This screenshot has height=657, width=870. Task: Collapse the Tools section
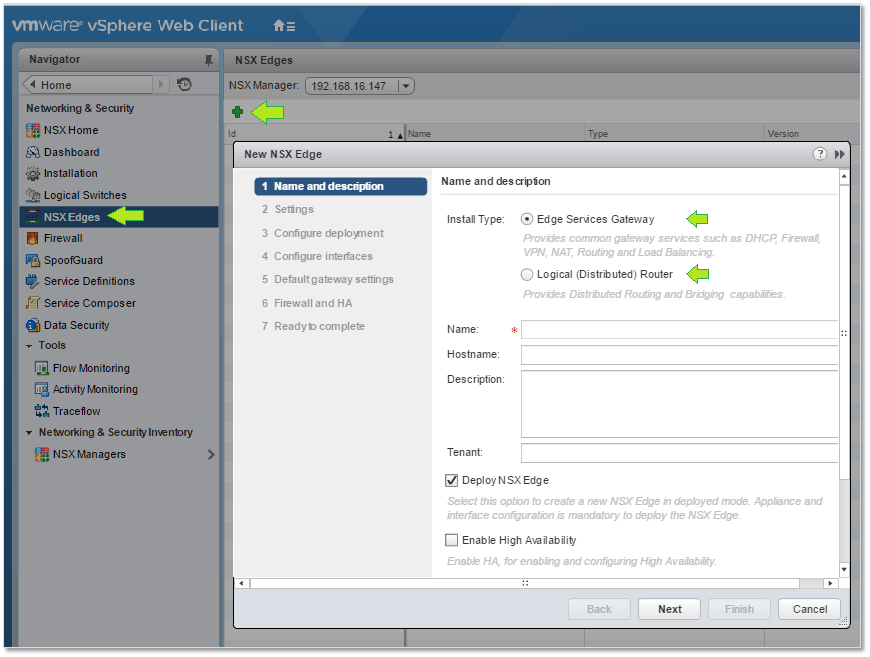click(x=29, y=346)
